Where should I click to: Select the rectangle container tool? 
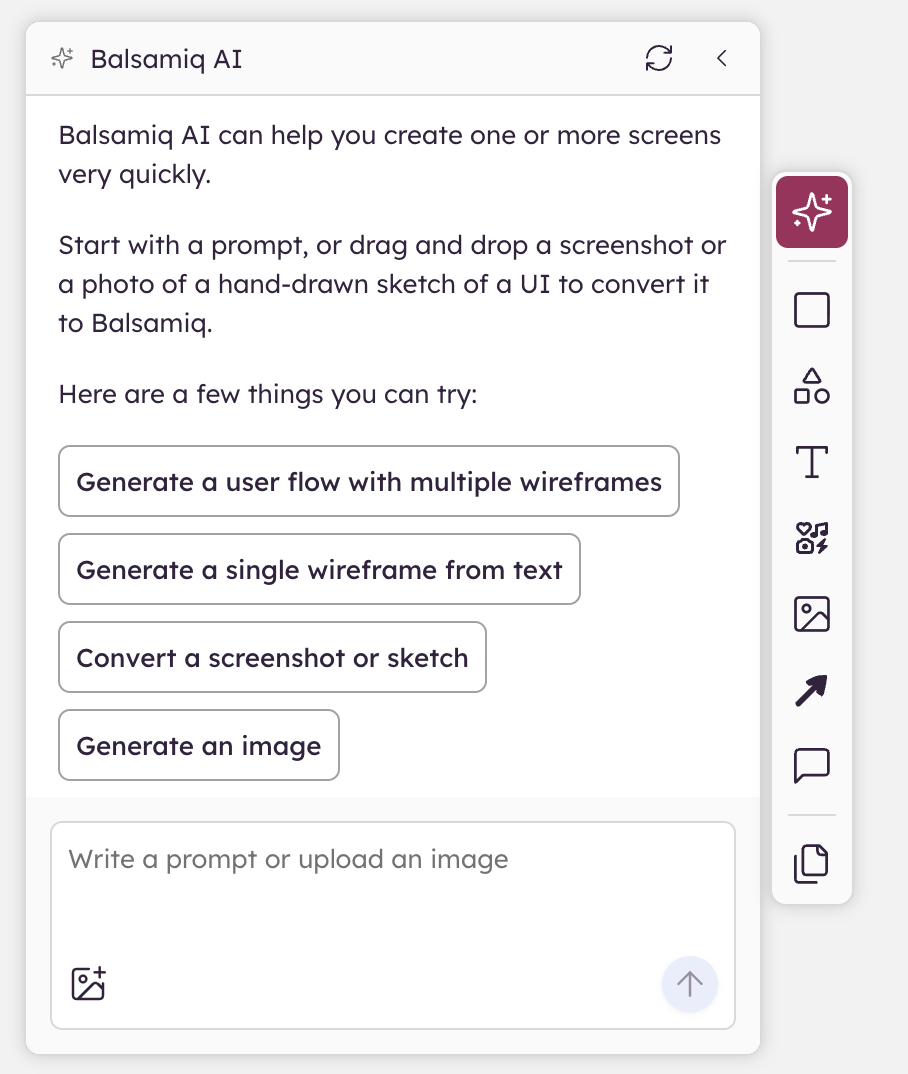[811, 310]
